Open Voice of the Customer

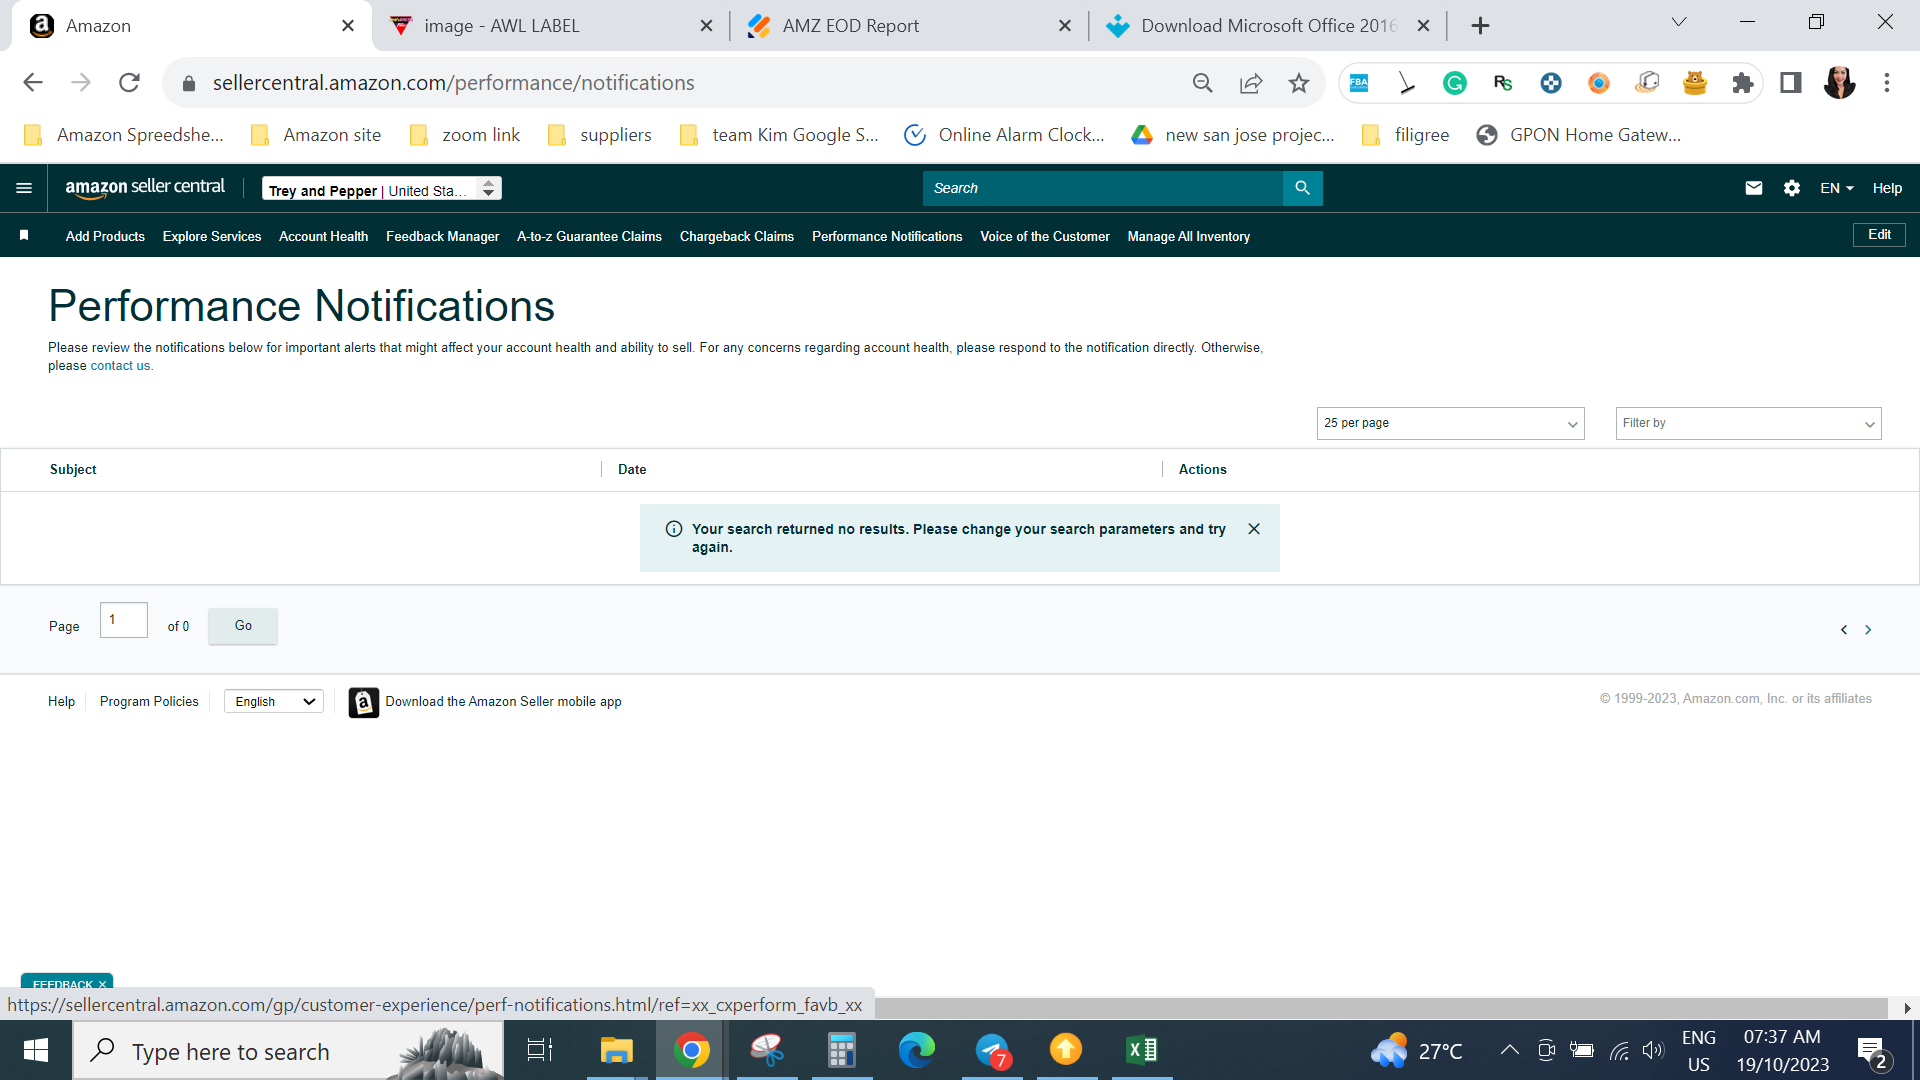tap(1045, 237)
